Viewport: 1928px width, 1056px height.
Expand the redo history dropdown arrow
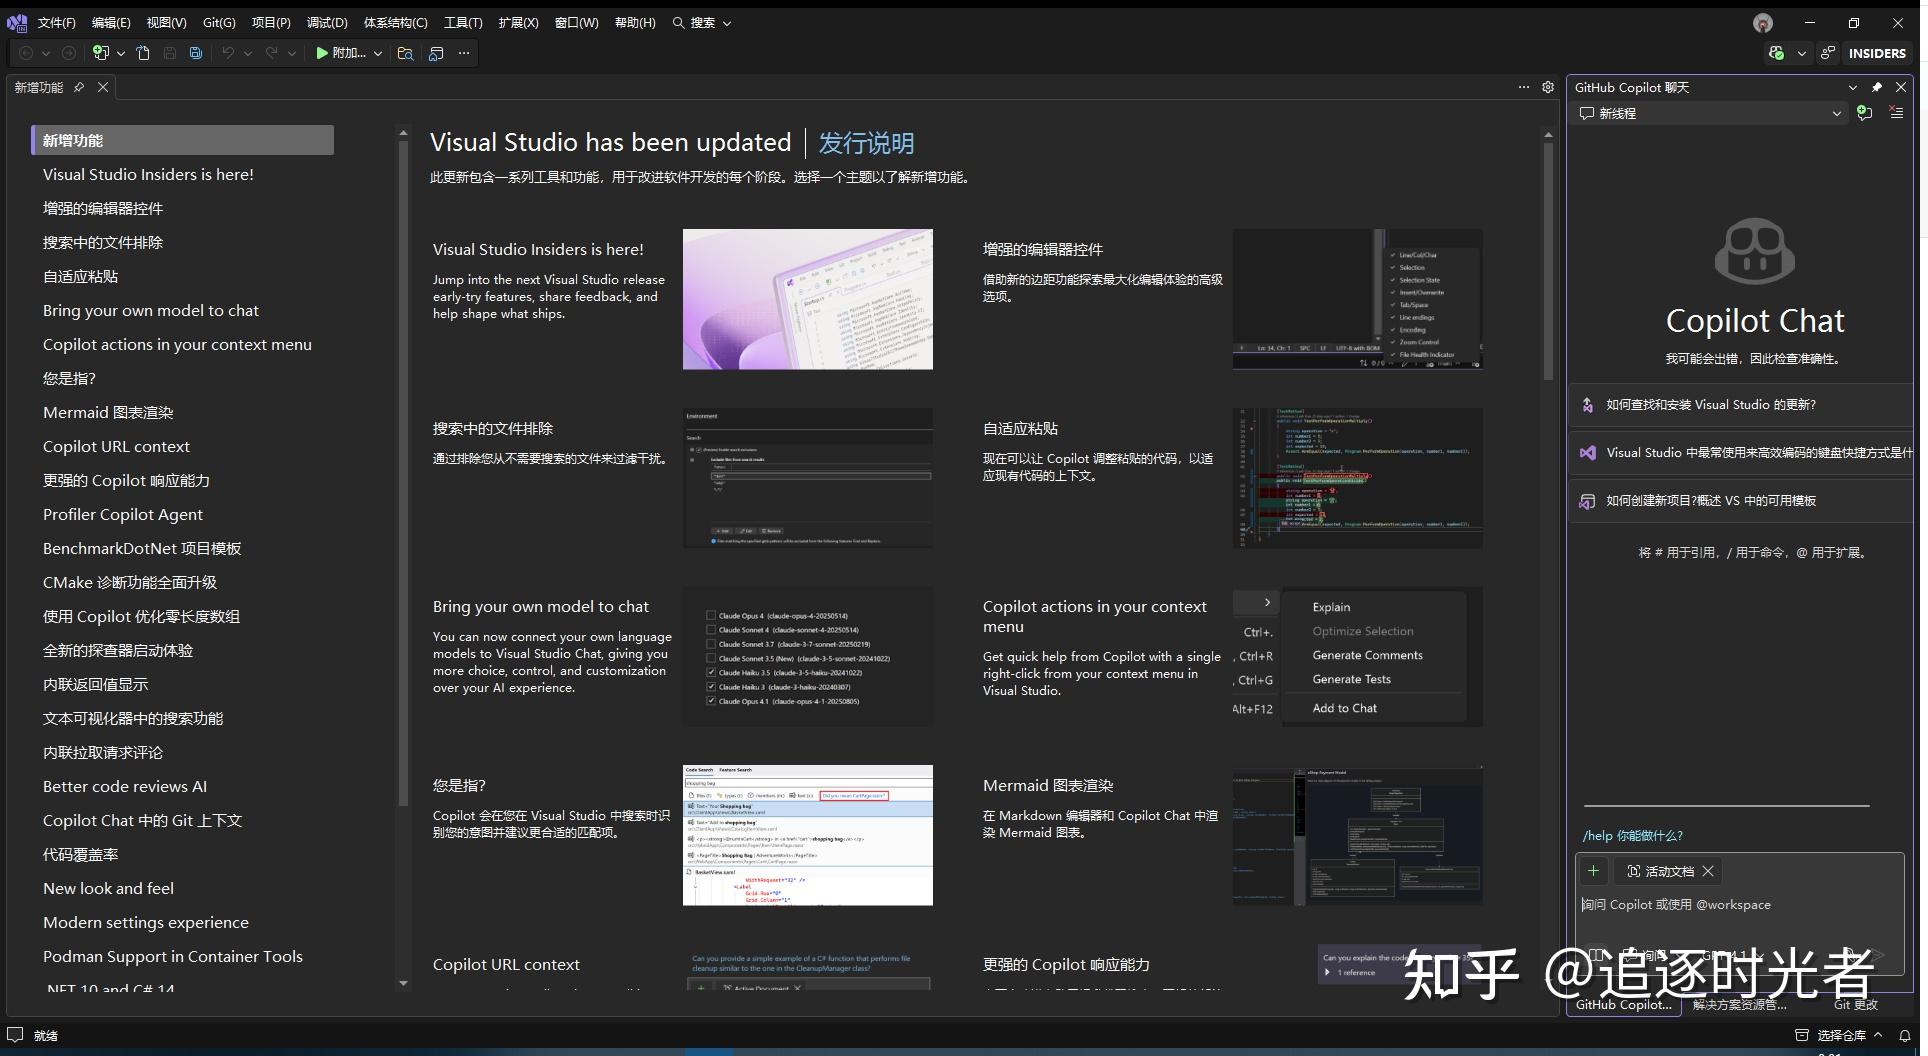point(292,54)
